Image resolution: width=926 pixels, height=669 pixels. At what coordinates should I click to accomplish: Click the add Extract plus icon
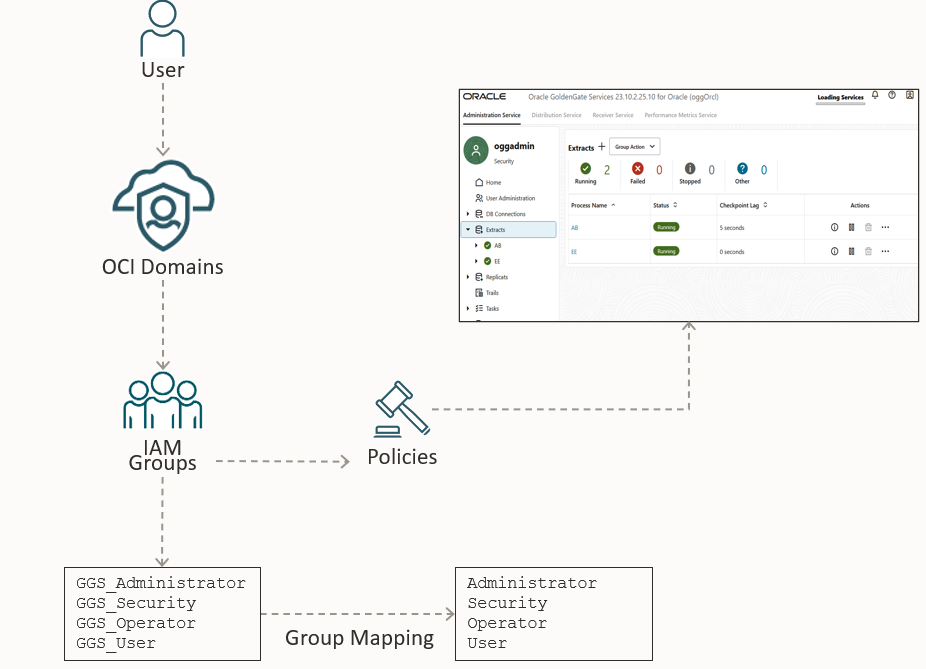(601, 147)
